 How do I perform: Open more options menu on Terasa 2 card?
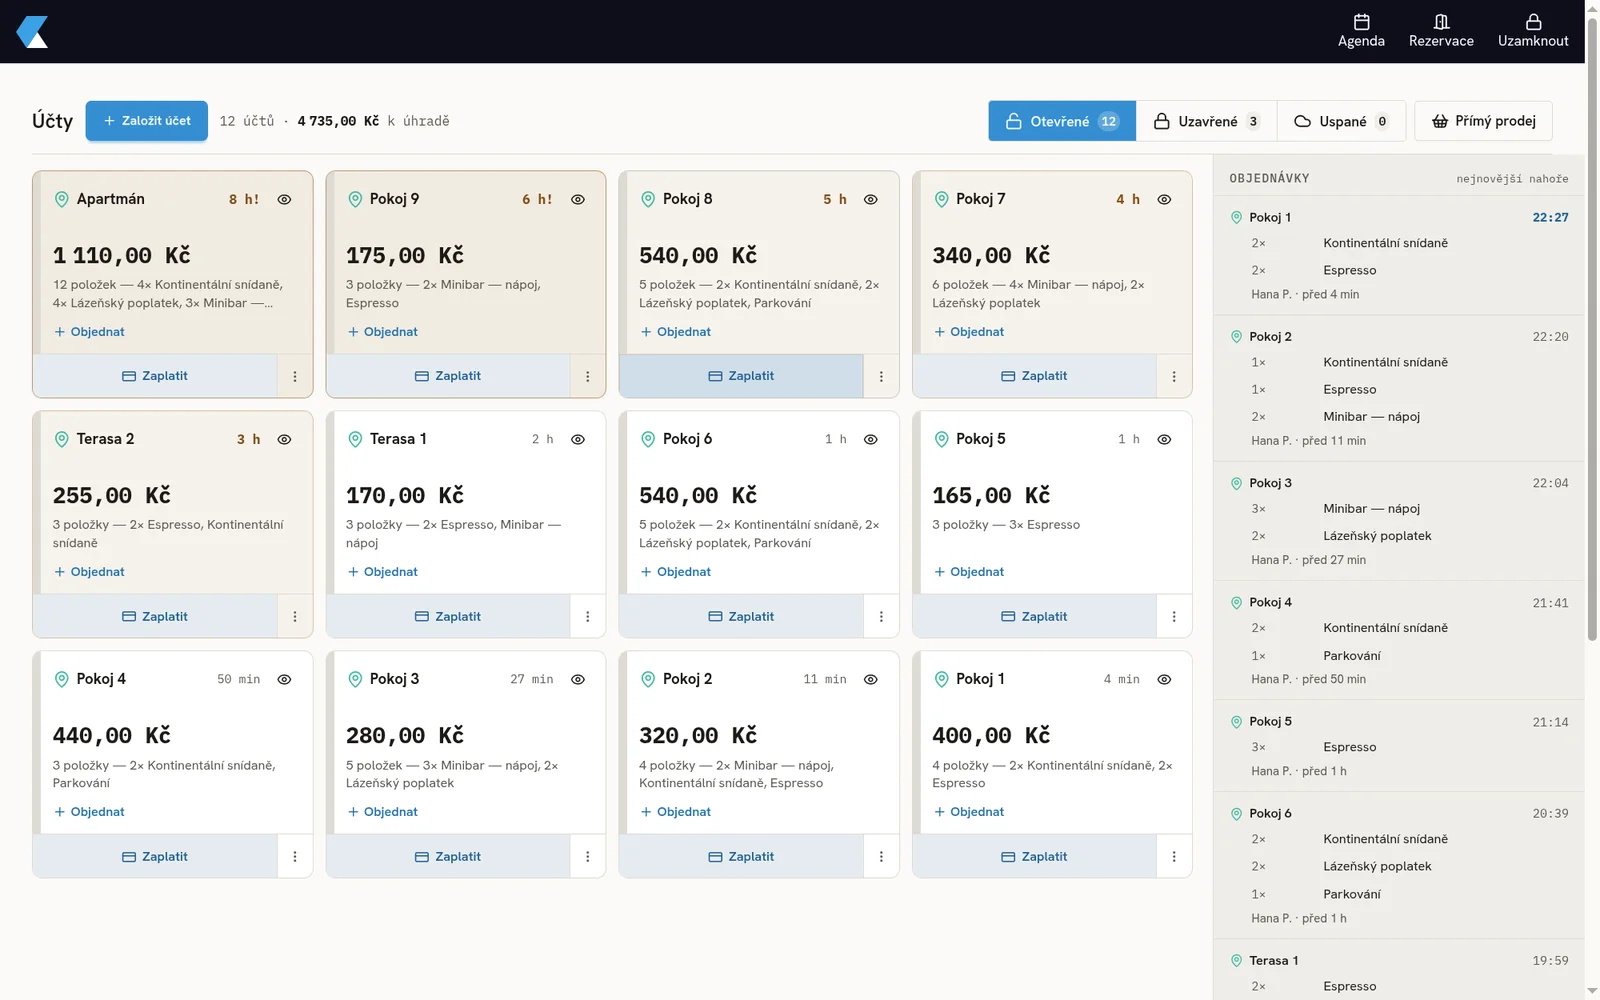coord(295,616)
